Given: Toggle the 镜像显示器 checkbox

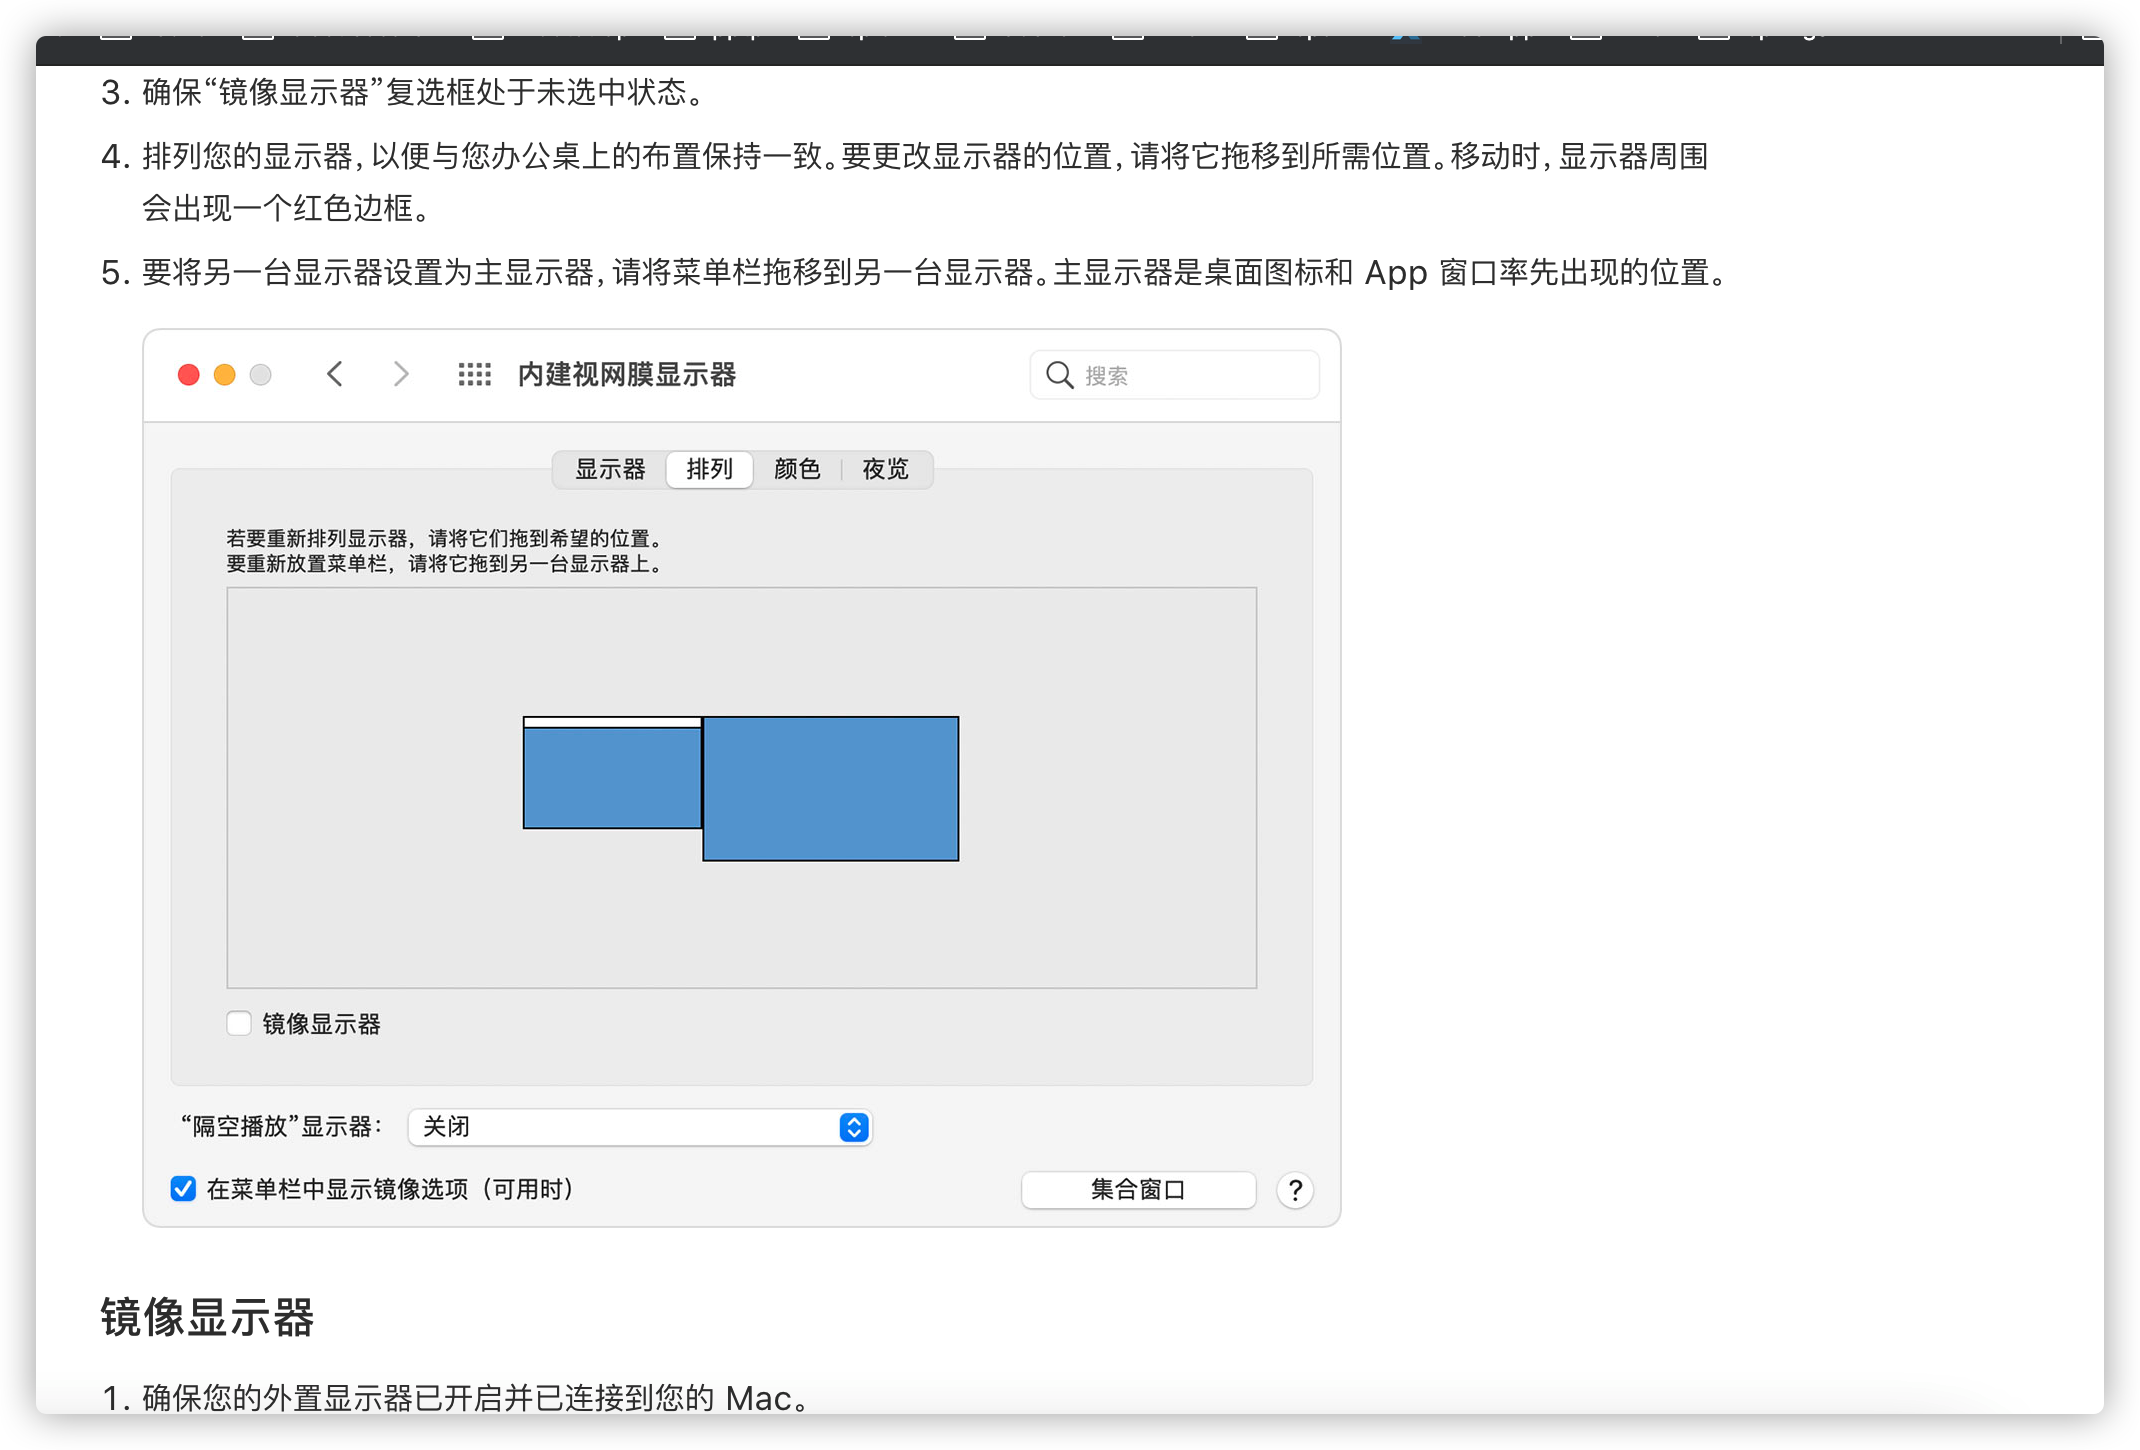Looking at the screenshot, I should (239, 1023).
